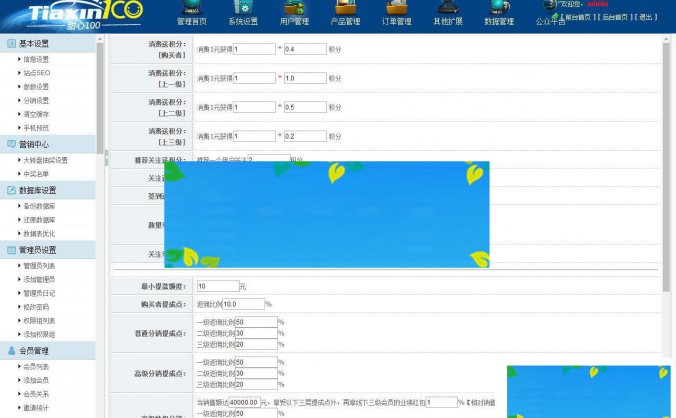Open 权限组列表 in the sidebar
Viewport: 676px width, 418px height.
[x=39, y=321]
